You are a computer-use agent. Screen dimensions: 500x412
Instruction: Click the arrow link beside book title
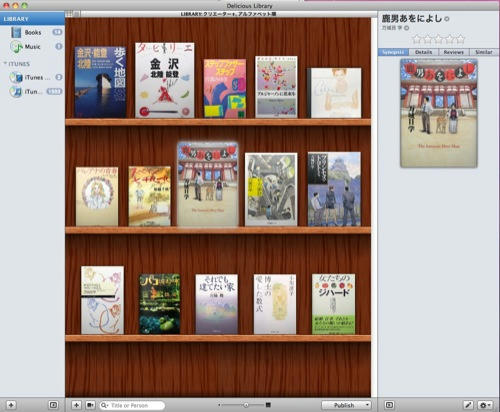(x=447, y=19)
